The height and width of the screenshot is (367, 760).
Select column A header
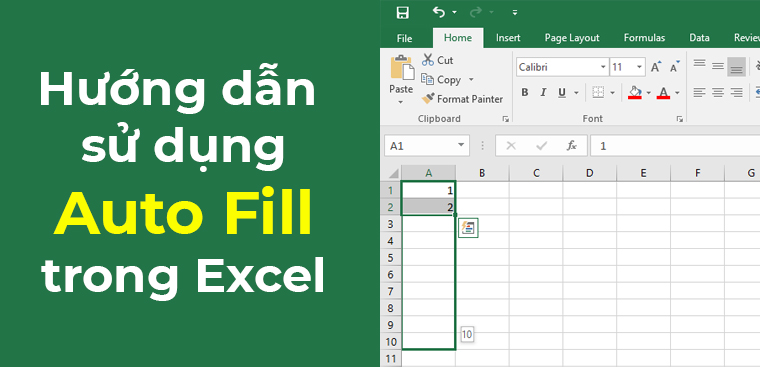coord(428,173)
